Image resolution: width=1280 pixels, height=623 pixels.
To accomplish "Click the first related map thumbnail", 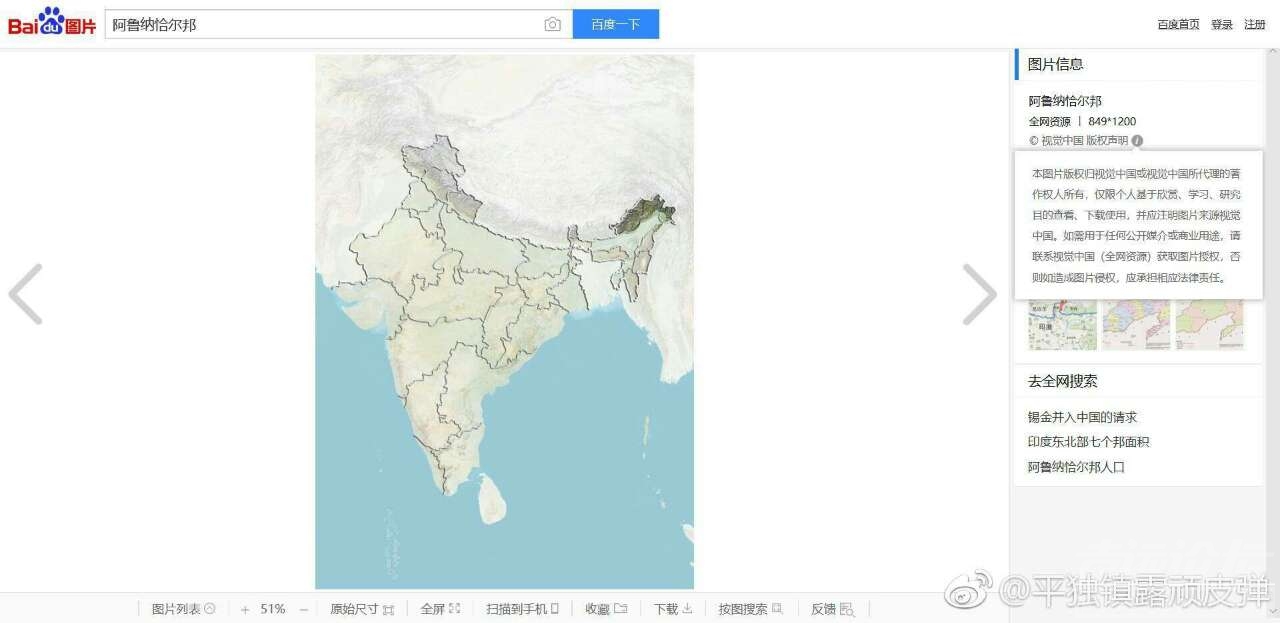I will pyautogui.click(x=1062, y=325).
